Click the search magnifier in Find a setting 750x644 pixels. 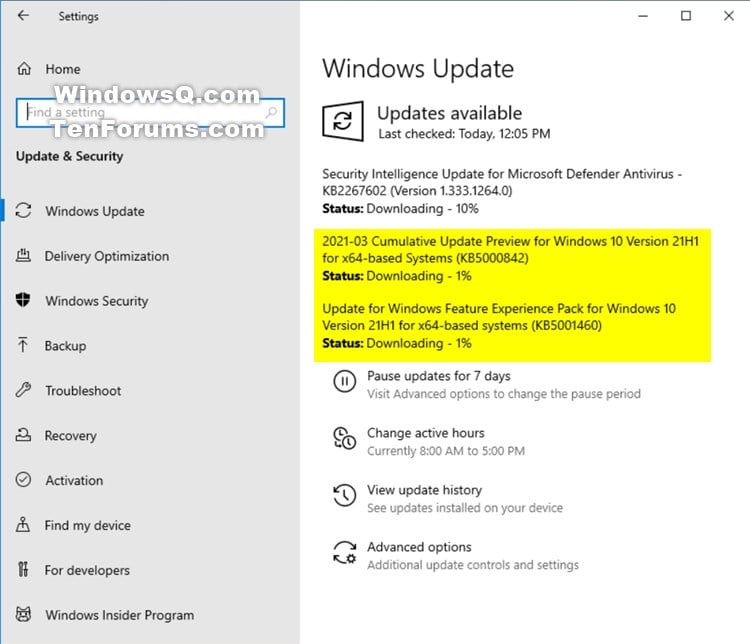[x=271, y=112]
